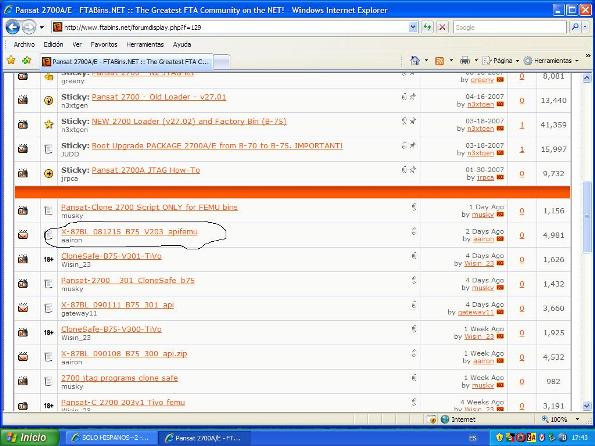Open the Página dropdown menu
The image size is (595, 446).
point(500,61)
